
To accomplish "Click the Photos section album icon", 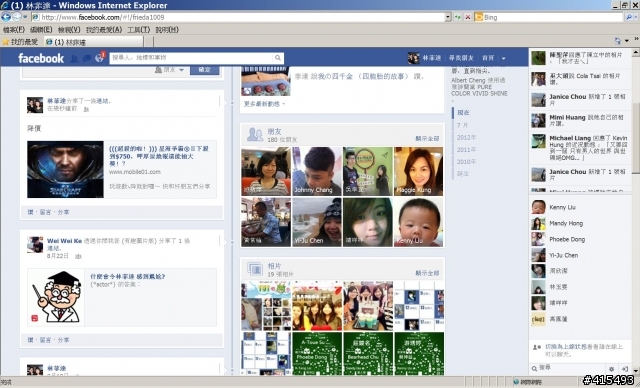I will point(255,269).
